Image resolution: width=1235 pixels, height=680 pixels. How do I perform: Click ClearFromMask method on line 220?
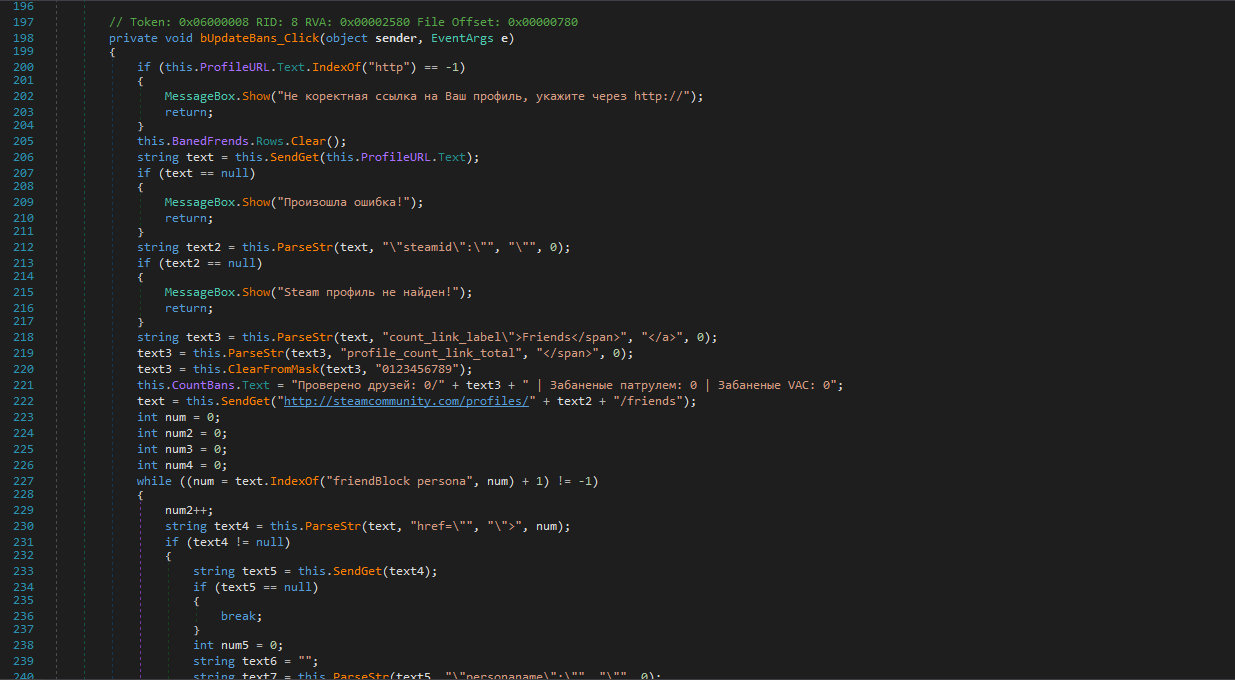click(x=255, y=368)
